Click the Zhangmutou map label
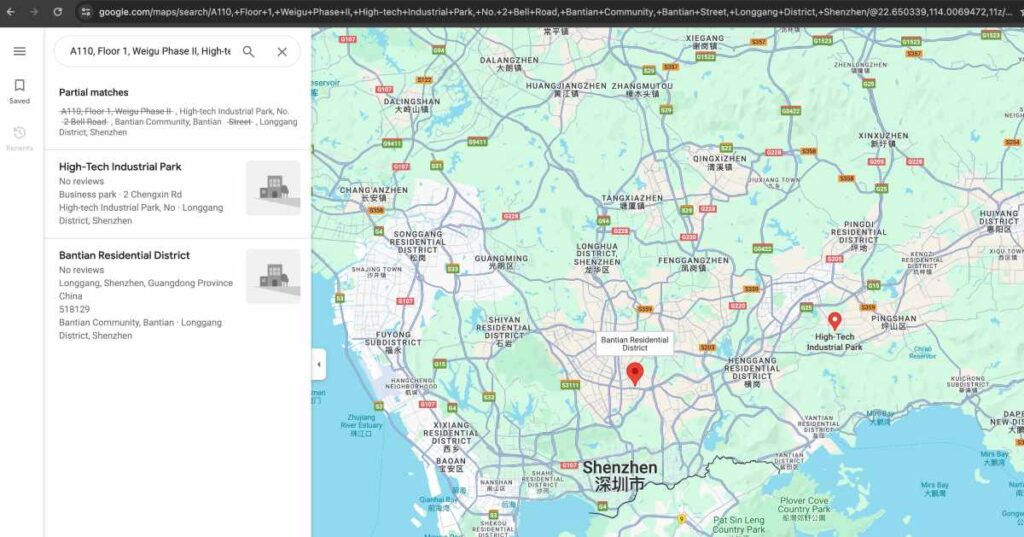 click(x=642, y=90)
